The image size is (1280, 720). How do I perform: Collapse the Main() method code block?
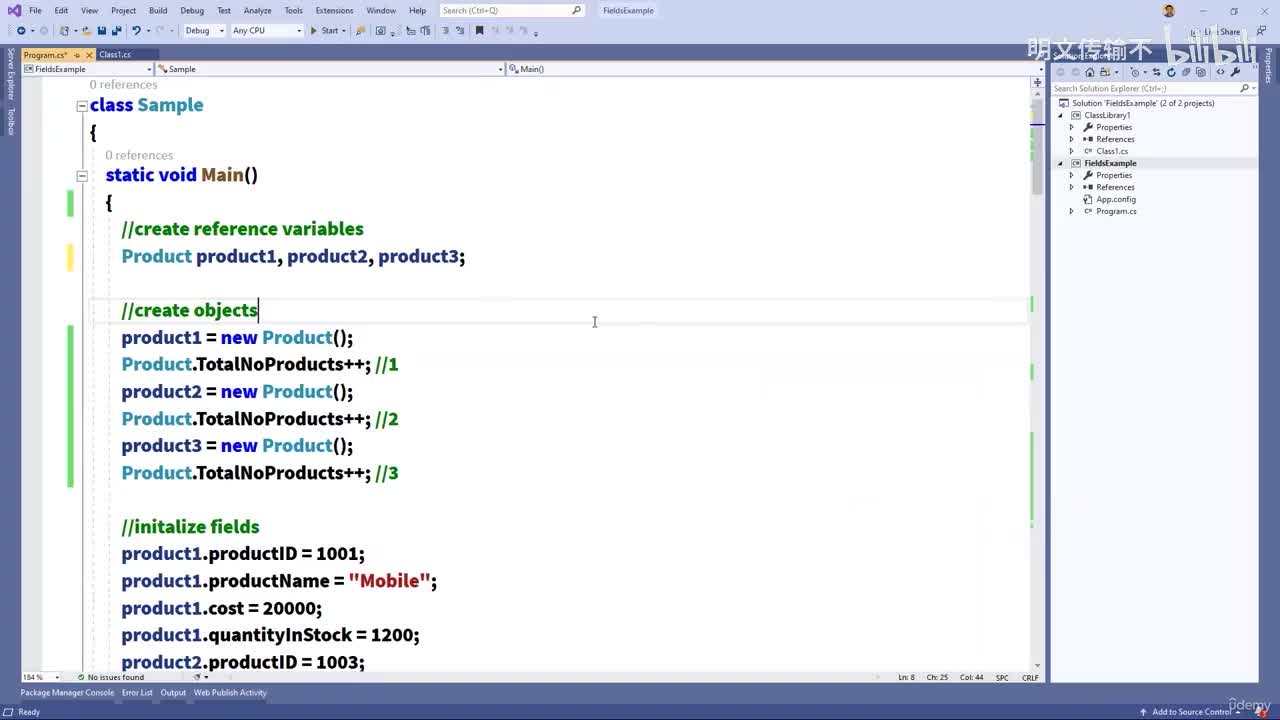pyautogui.click(x=82, y=175)
